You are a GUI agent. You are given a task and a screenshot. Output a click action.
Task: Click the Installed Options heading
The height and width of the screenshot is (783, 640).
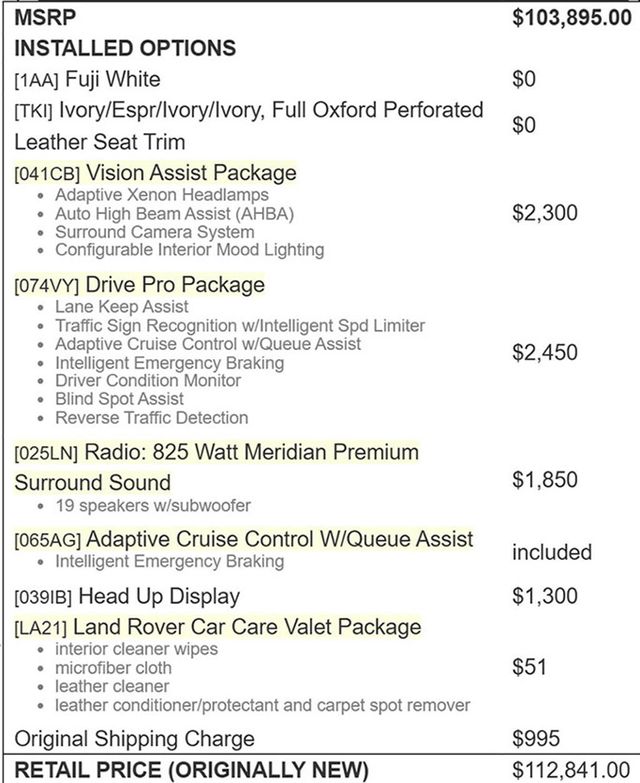pos(125,48)
